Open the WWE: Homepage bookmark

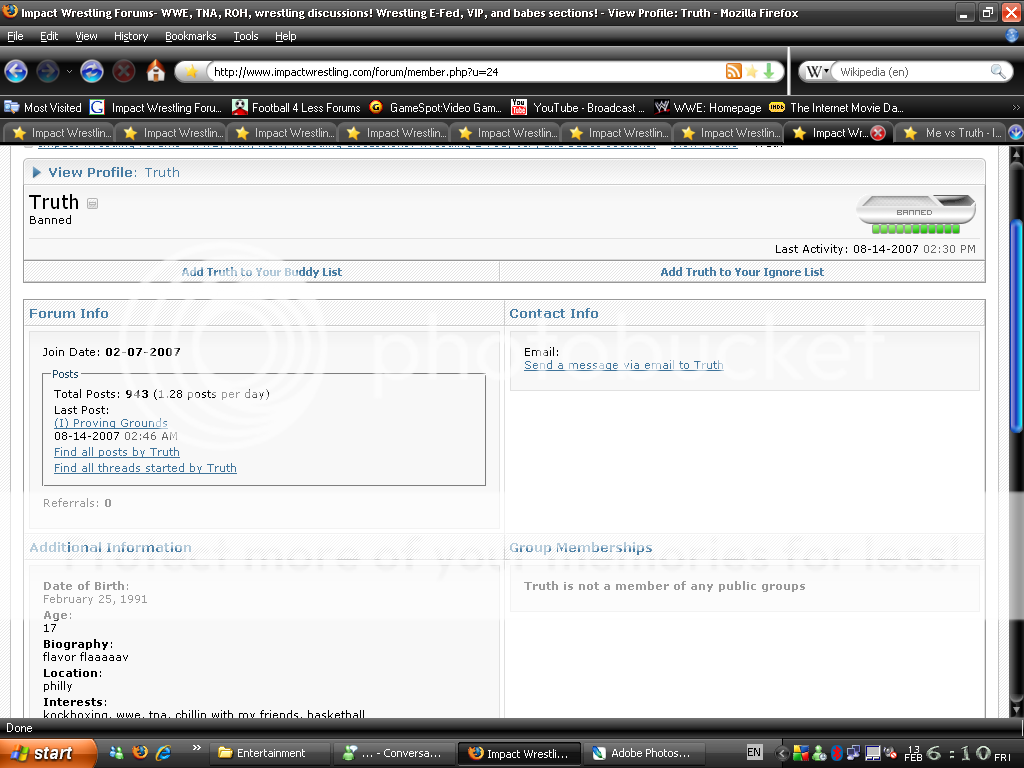[x=708, y=108]
